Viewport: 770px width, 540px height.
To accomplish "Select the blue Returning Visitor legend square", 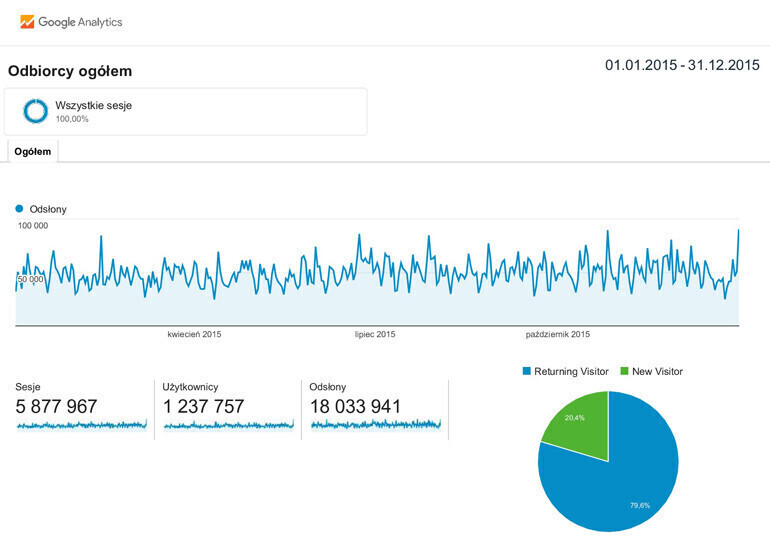I will pos(527,371).
